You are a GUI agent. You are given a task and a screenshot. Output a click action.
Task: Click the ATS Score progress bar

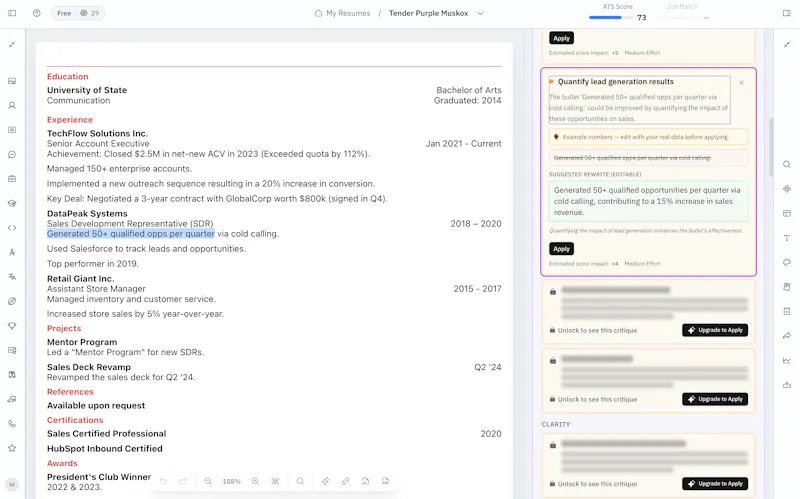point(610,17)
